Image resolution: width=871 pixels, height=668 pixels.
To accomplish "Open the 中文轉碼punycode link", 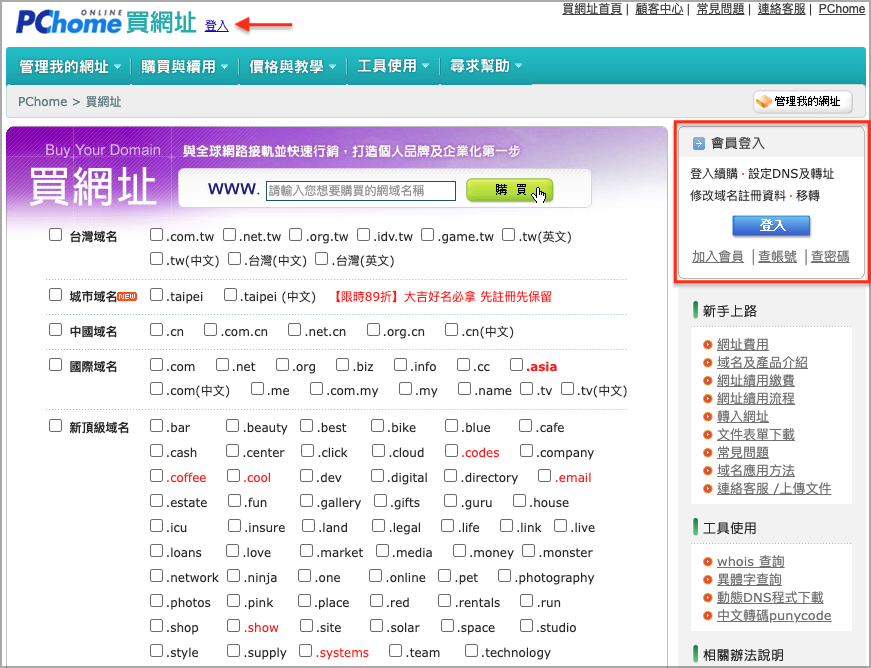I will [774, 616].
